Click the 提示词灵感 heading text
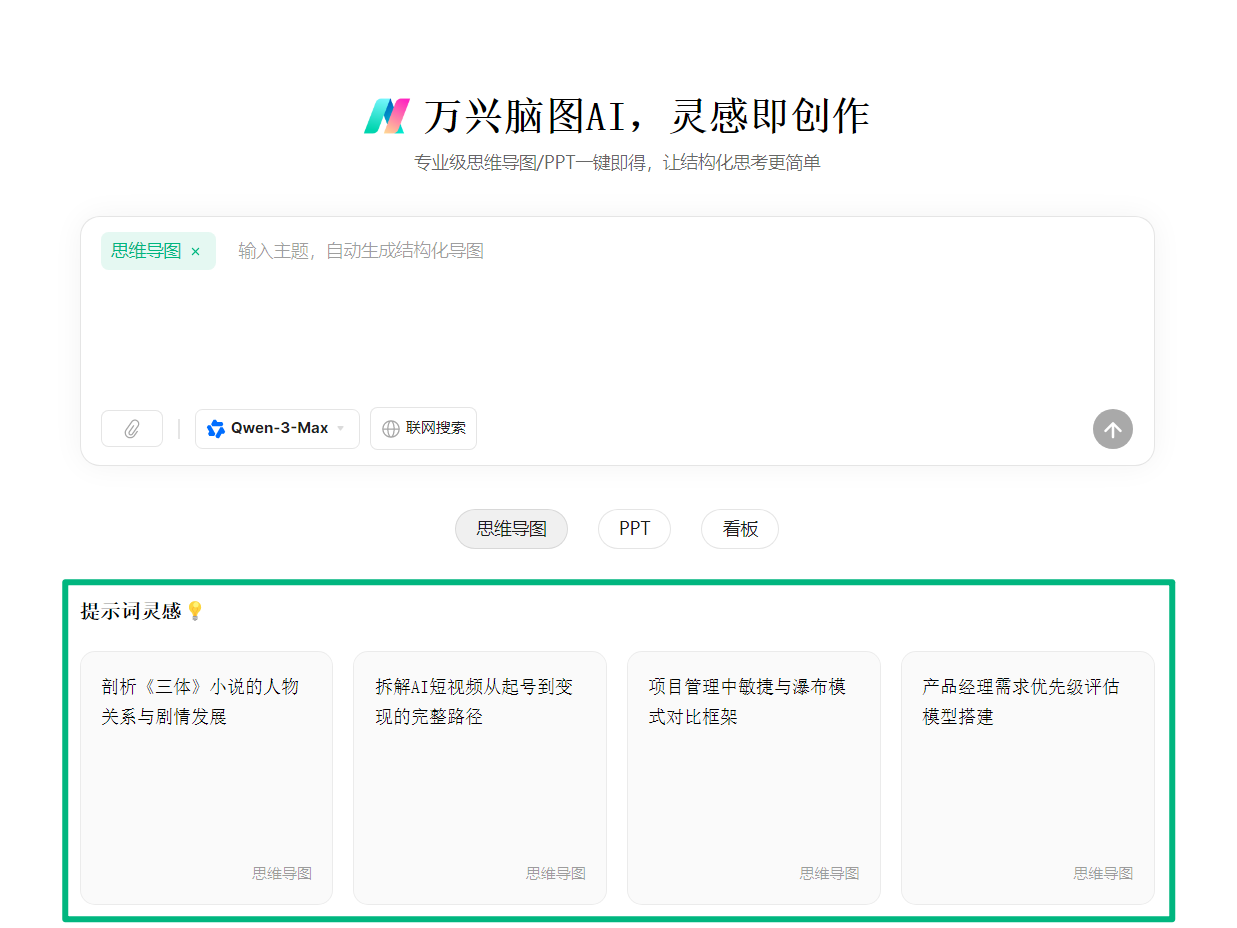The width and height of the screenshot is (1237, 928). coord(131,611)
